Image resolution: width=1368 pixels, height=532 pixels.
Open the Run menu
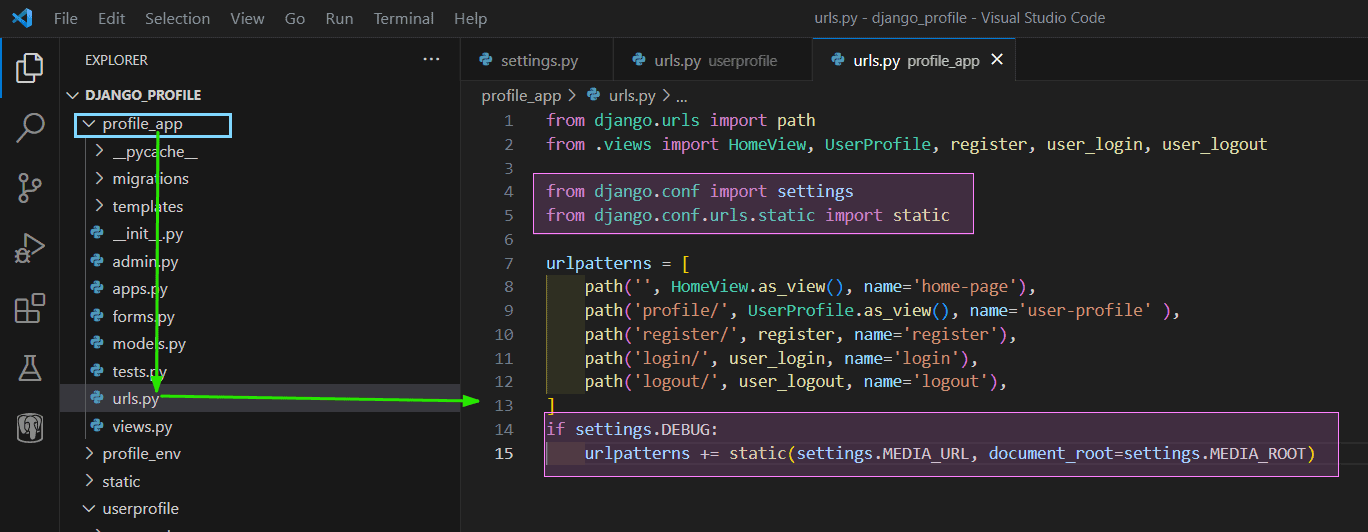tap(340, 18)
